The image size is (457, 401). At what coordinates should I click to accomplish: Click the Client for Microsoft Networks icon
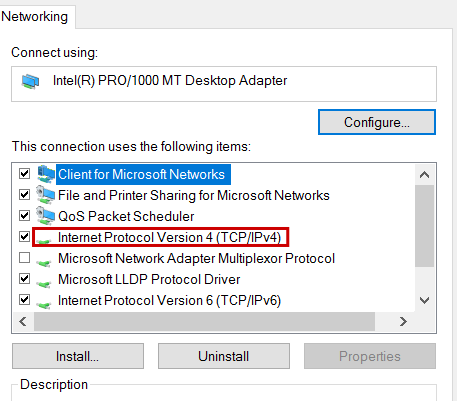(46, 174)
